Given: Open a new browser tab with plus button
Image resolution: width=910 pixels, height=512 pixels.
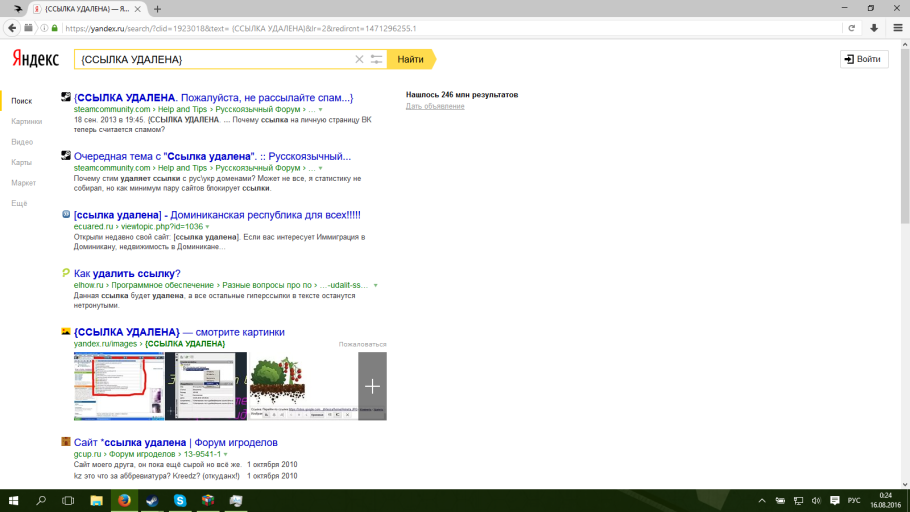Looking at the screenshot, I should (157, 9).
